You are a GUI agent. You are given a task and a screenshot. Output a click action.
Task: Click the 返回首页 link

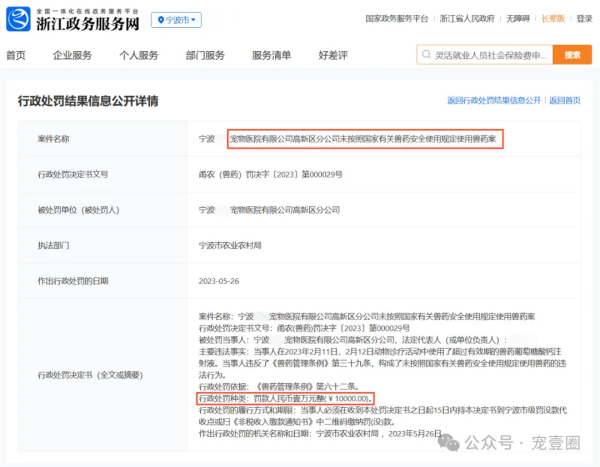[565, 100]
